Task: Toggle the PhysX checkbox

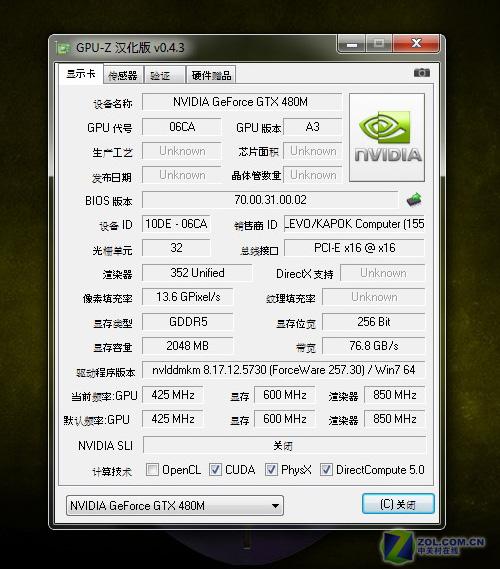Action: [271, 470]
